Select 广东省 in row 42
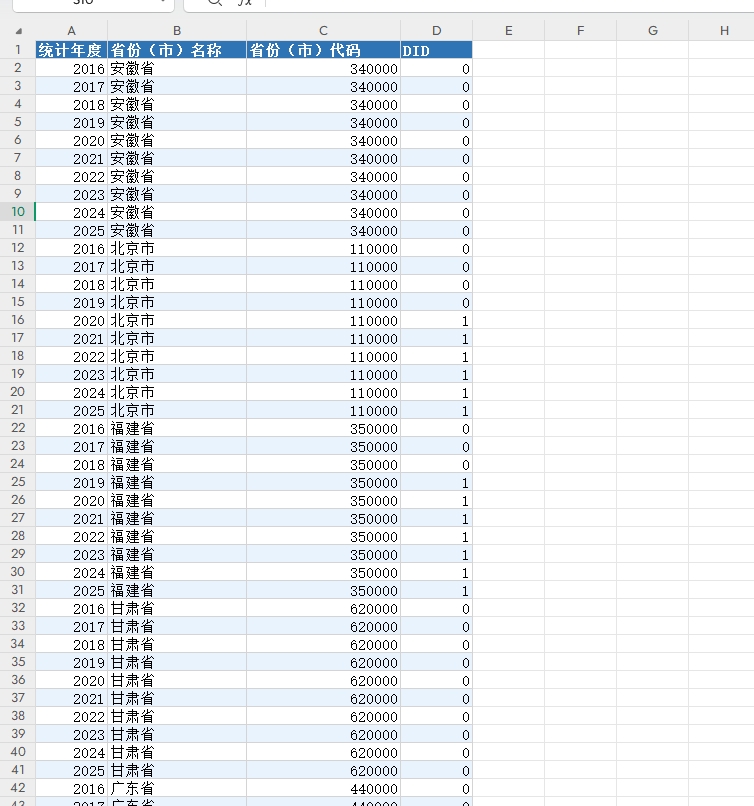The image size is (754, 806). point(177,788)
